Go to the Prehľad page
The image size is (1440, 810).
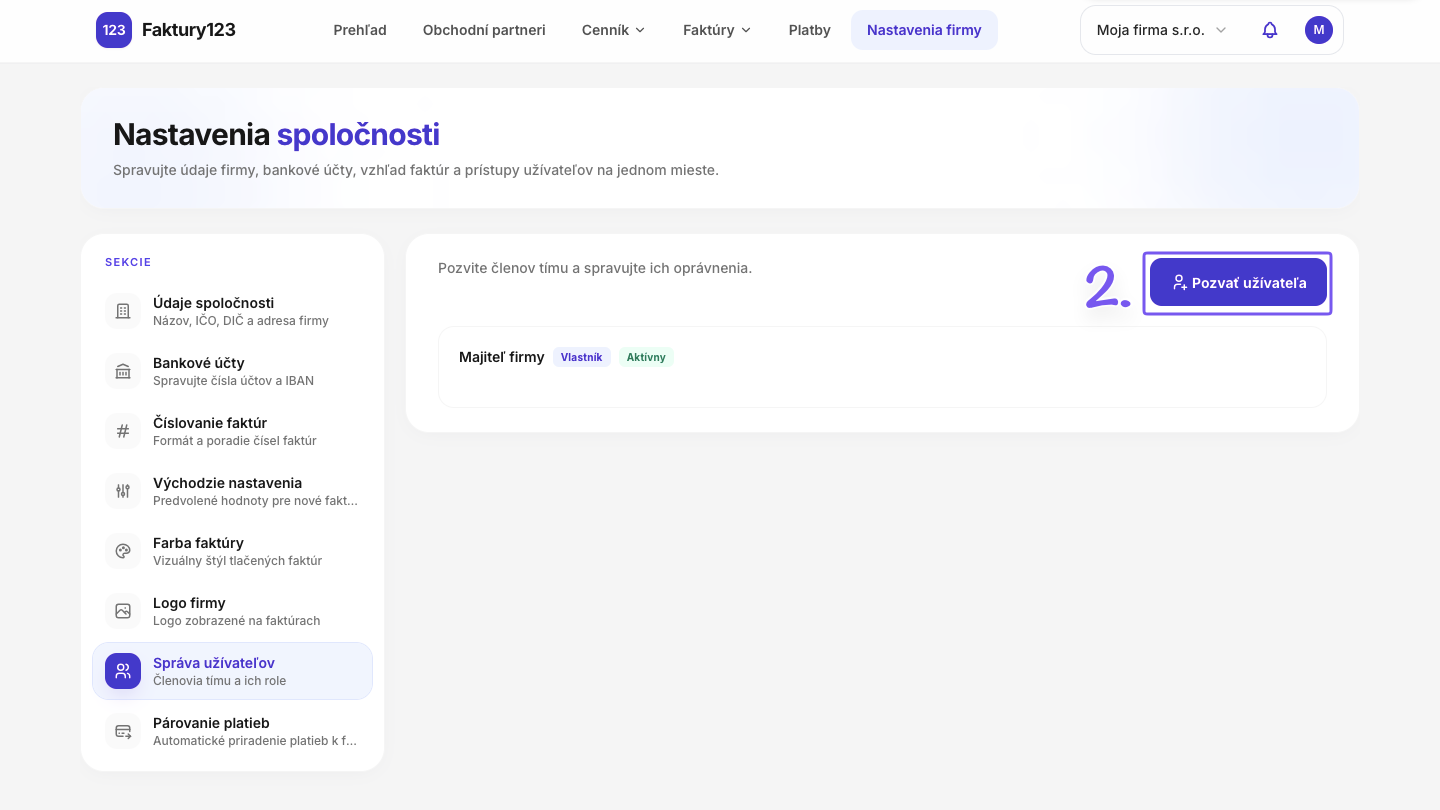point(360,30)
